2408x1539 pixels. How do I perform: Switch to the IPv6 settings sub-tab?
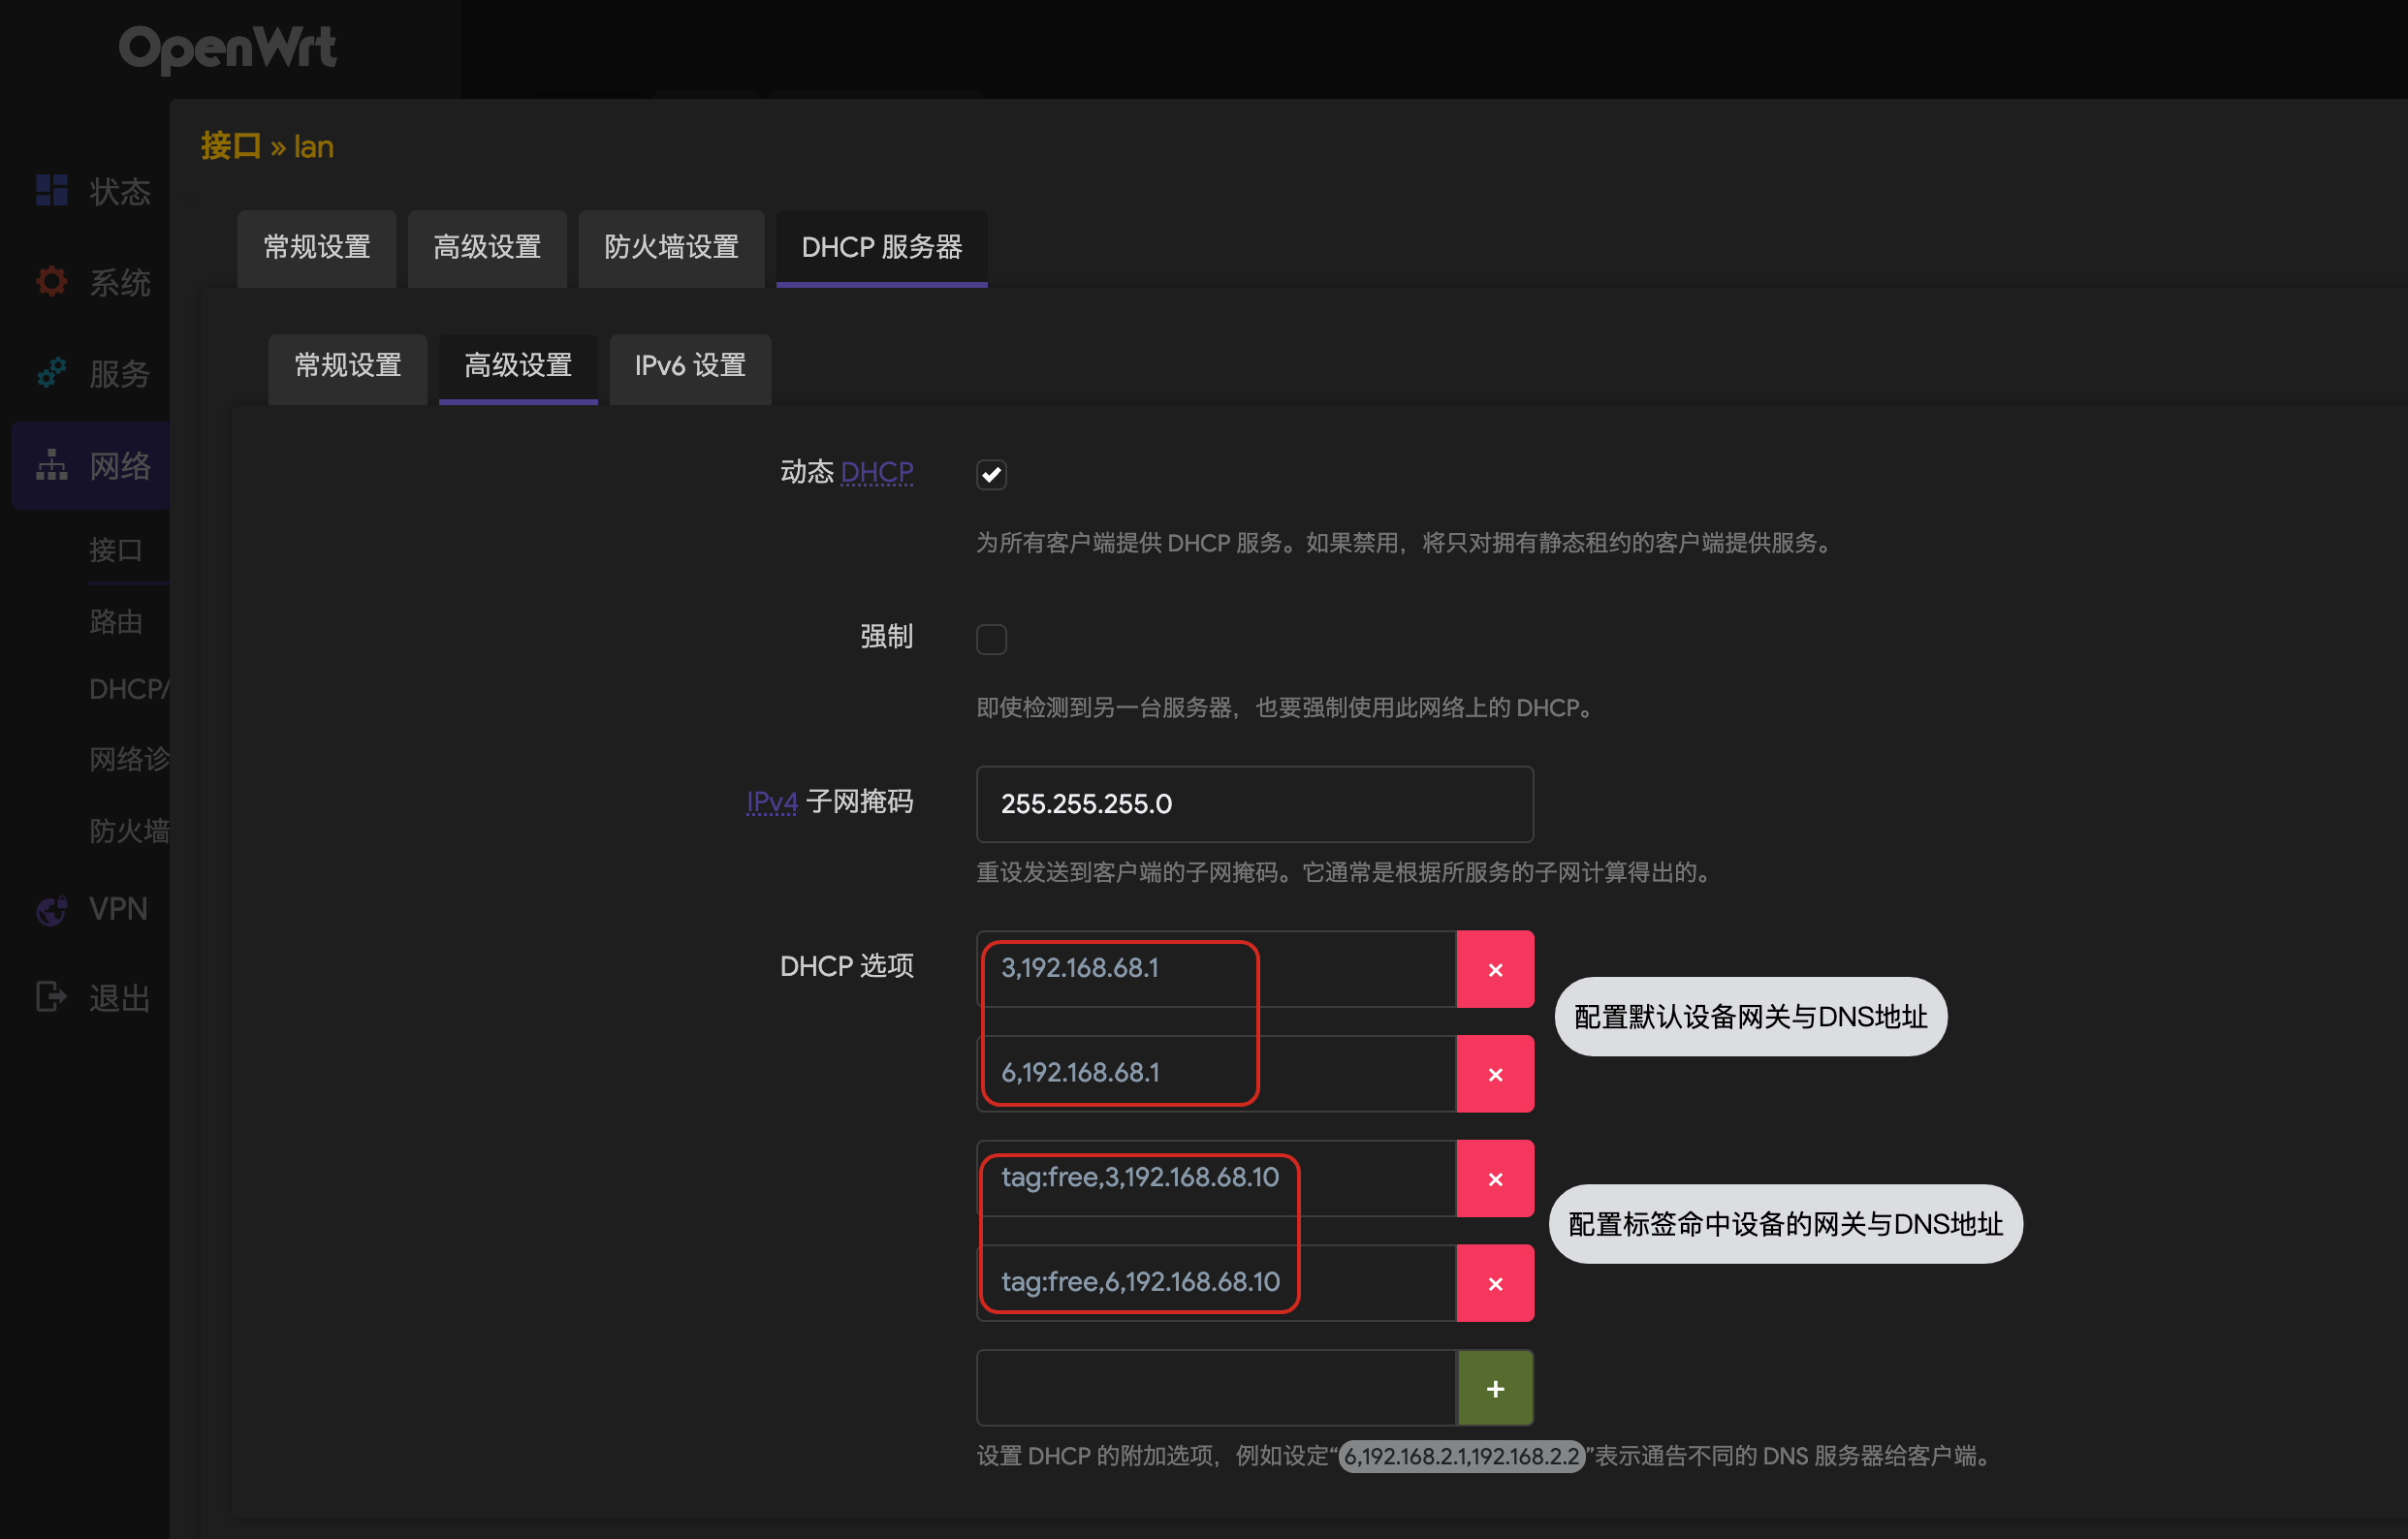tap(689, 366)
